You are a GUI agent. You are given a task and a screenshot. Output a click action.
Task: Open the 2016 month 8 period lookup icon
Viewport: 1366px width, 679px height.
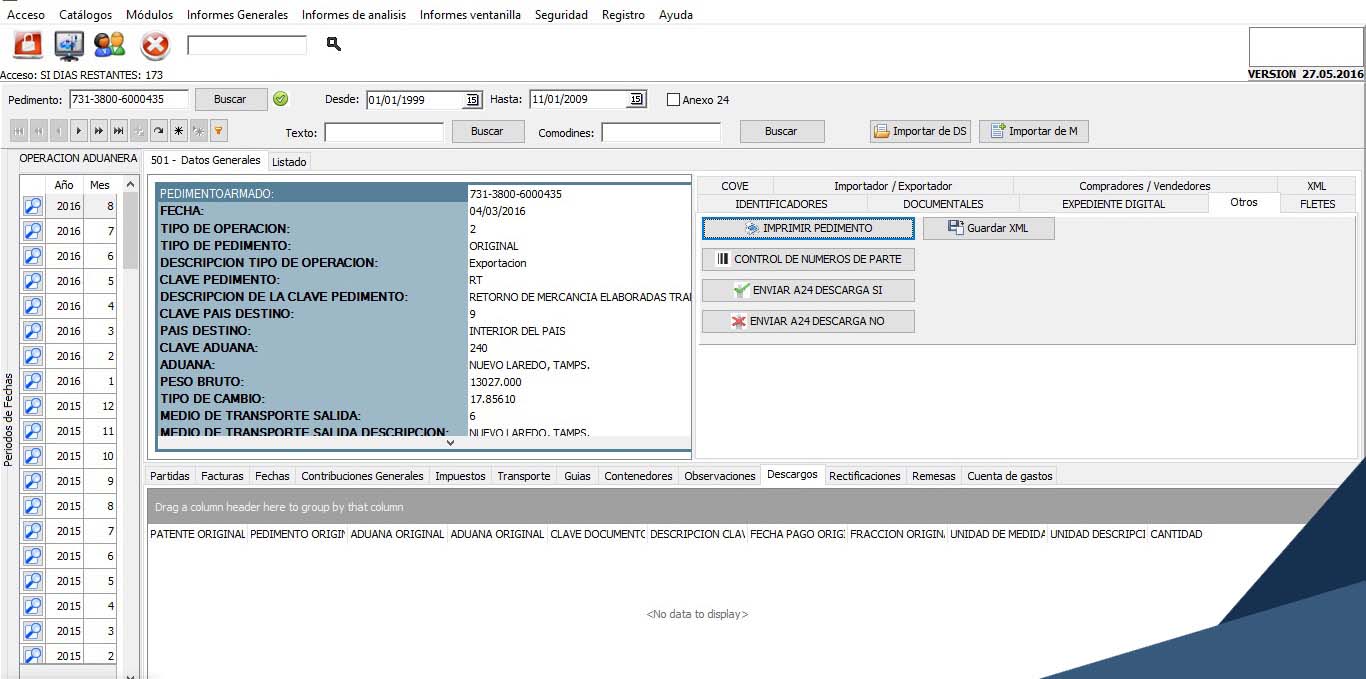pyautogui.click(x=33, y=206)
